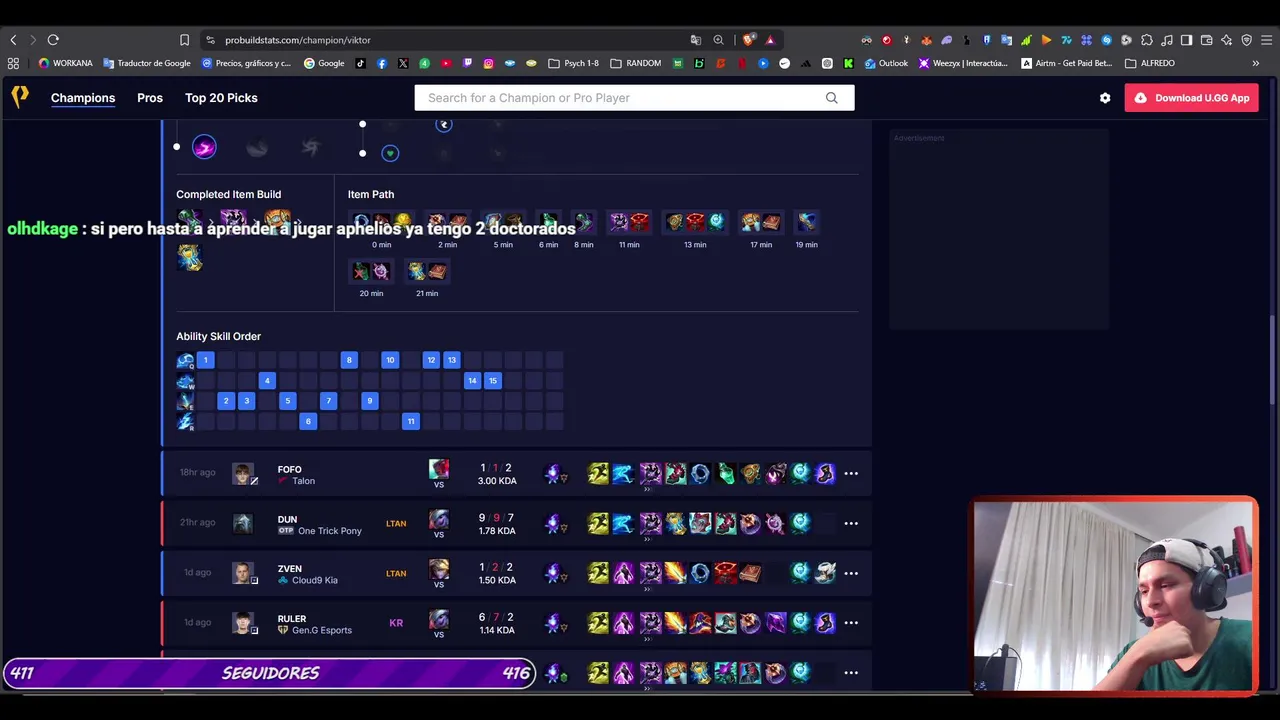Click the ProBuildStats logo icon
Image resolution: width=1280 pixels, height=720 pixels.
(x=20, y=97)
